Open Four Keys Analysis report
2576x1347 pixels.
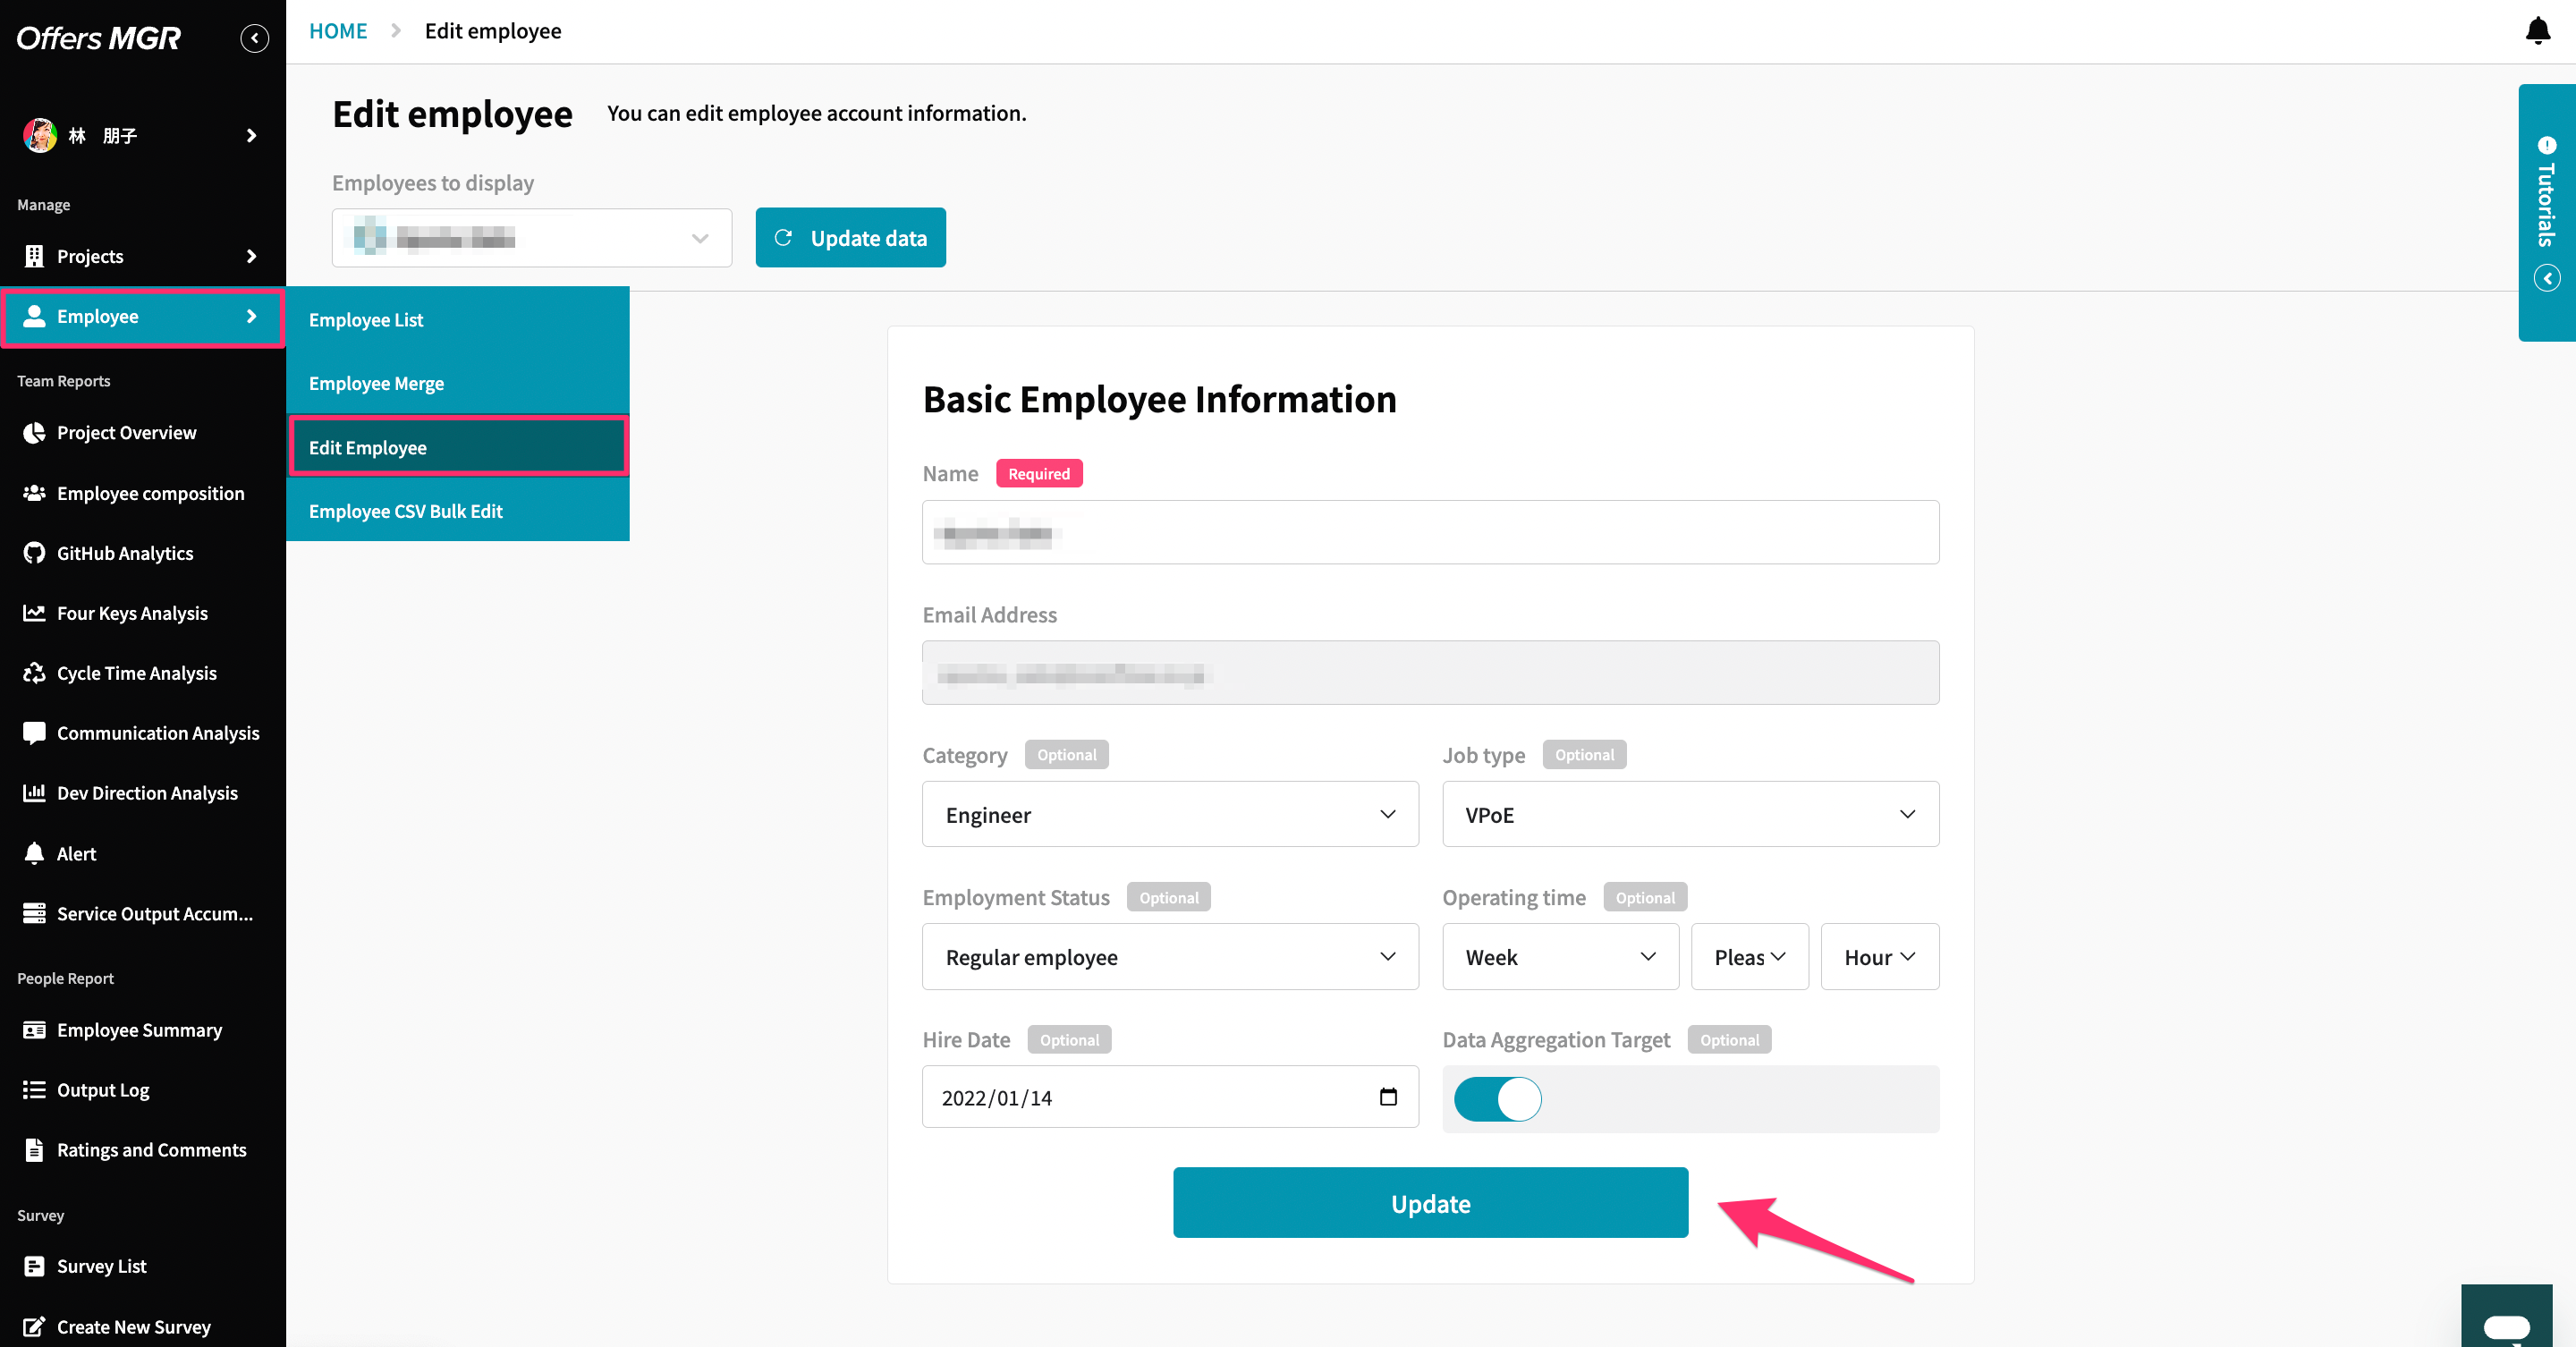point(132,613)
